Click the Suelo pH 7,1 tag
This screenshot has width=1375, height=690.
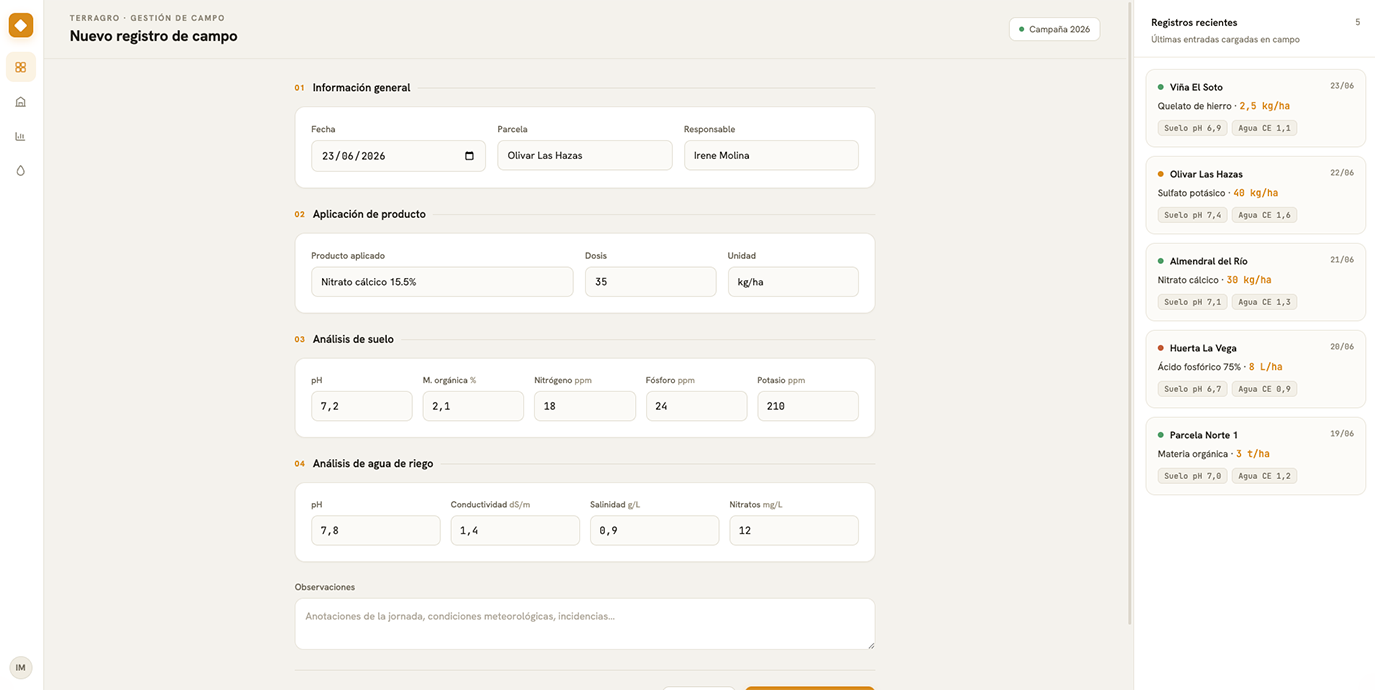pos(1192,302)
